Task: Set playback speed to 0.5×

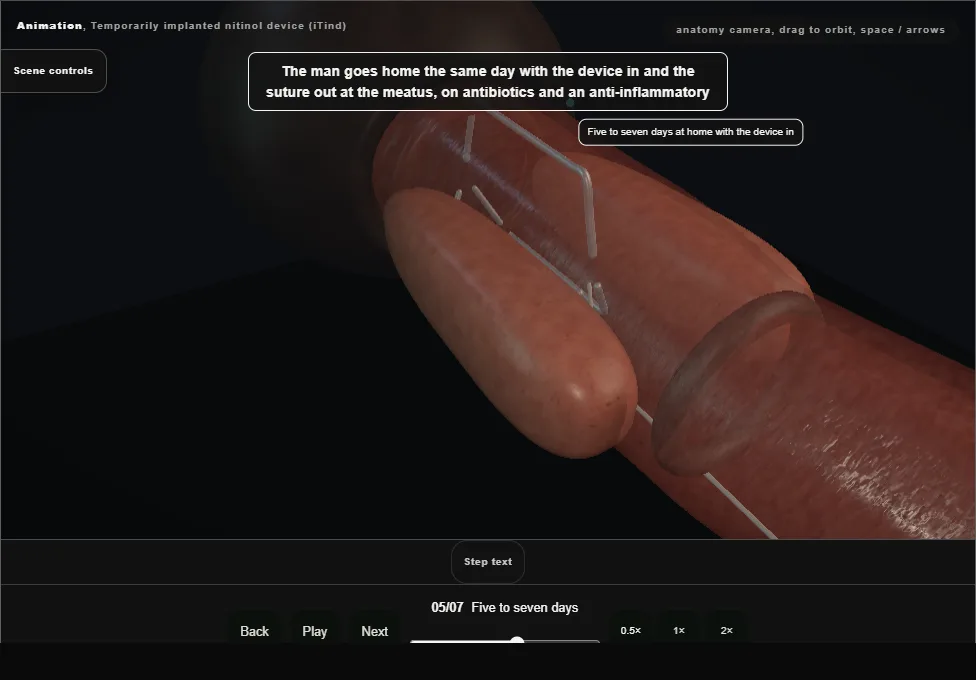Action: pos(631,630)
